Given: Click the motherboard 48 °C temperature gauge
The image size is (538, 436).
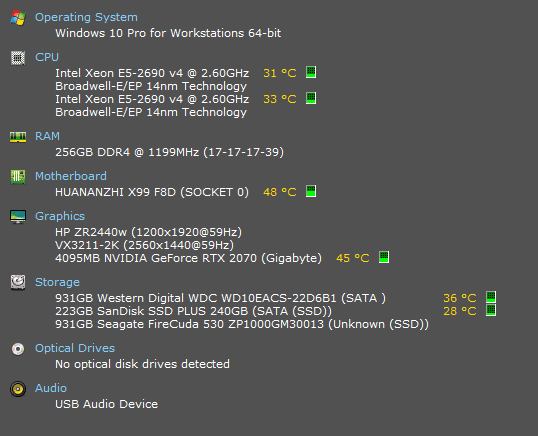Looking at the screenshot, I should (x=311, y=191).
